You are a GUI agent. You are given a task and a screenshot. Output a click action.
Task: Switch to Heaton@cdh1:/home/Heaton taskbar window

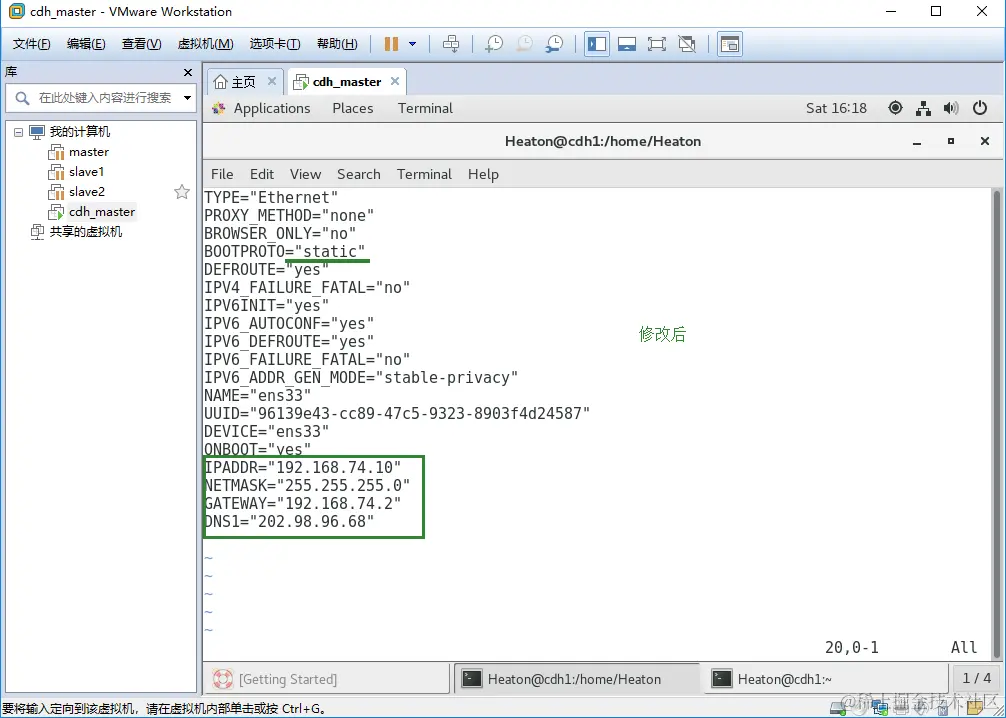click(576, 679)
